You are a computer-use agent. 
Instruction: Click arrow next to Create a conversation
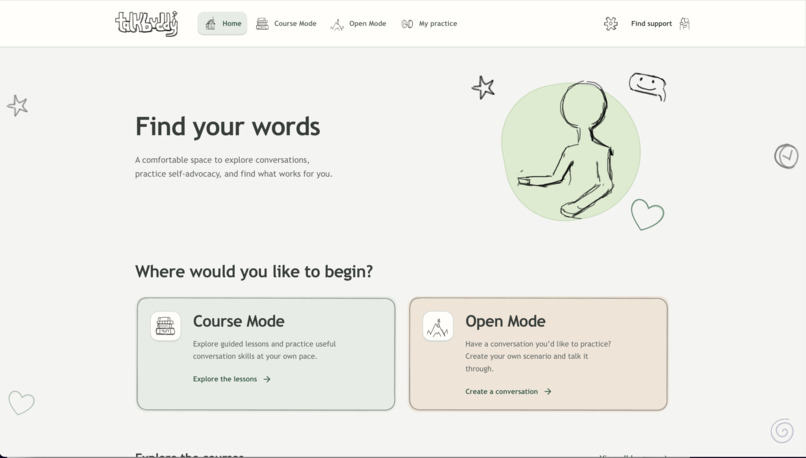[x=548, y=392]
